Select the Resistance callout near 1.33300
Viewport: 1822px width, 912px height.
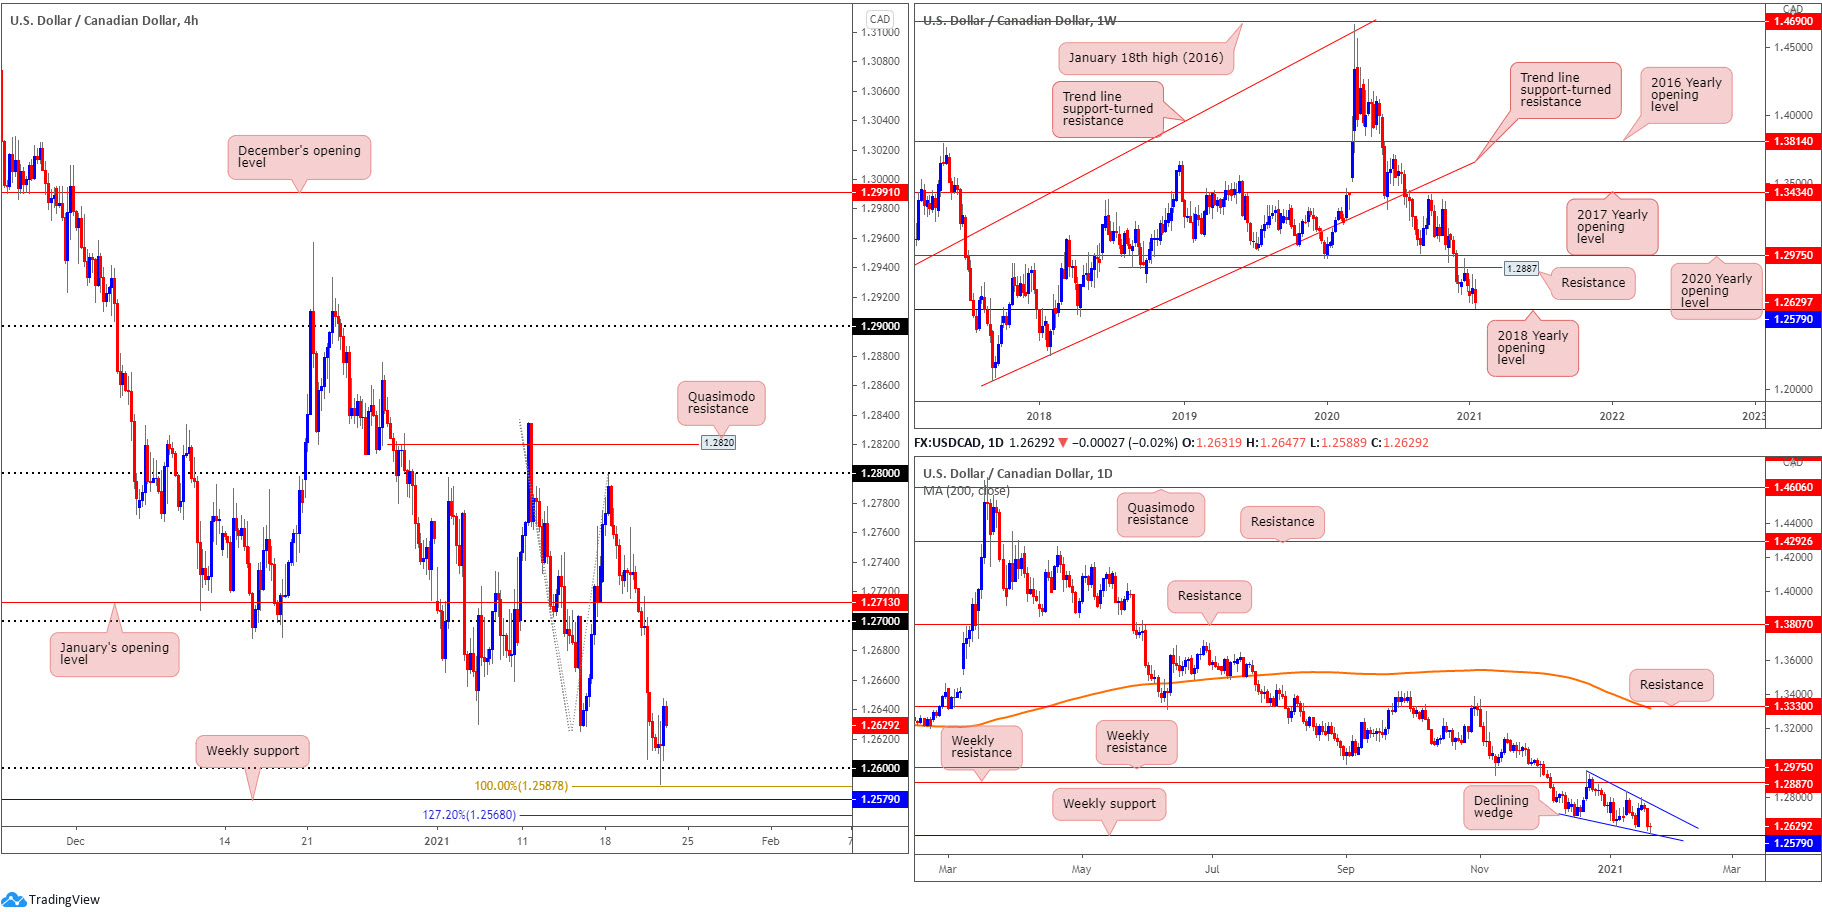[1671, 685]
